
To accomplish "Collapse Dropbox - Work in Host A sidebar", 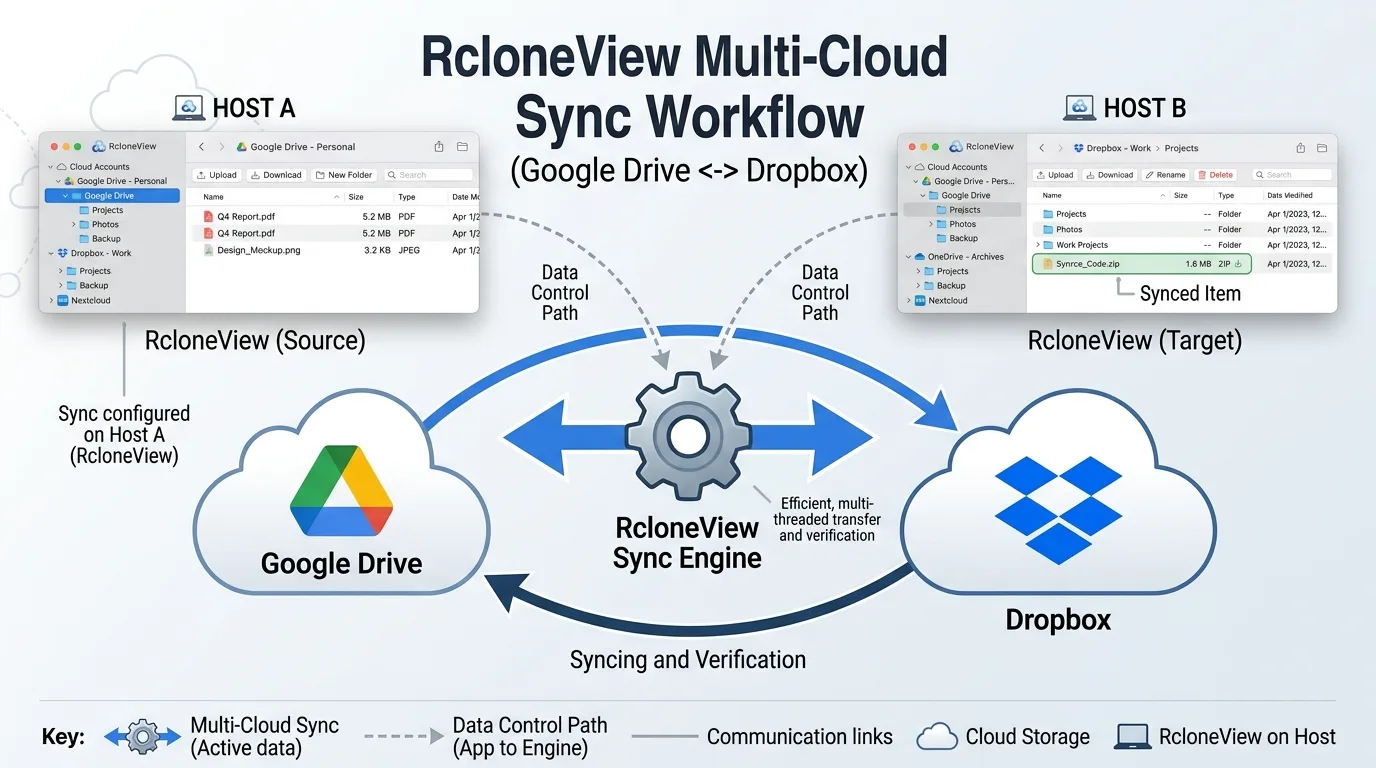I will (50, 253).
